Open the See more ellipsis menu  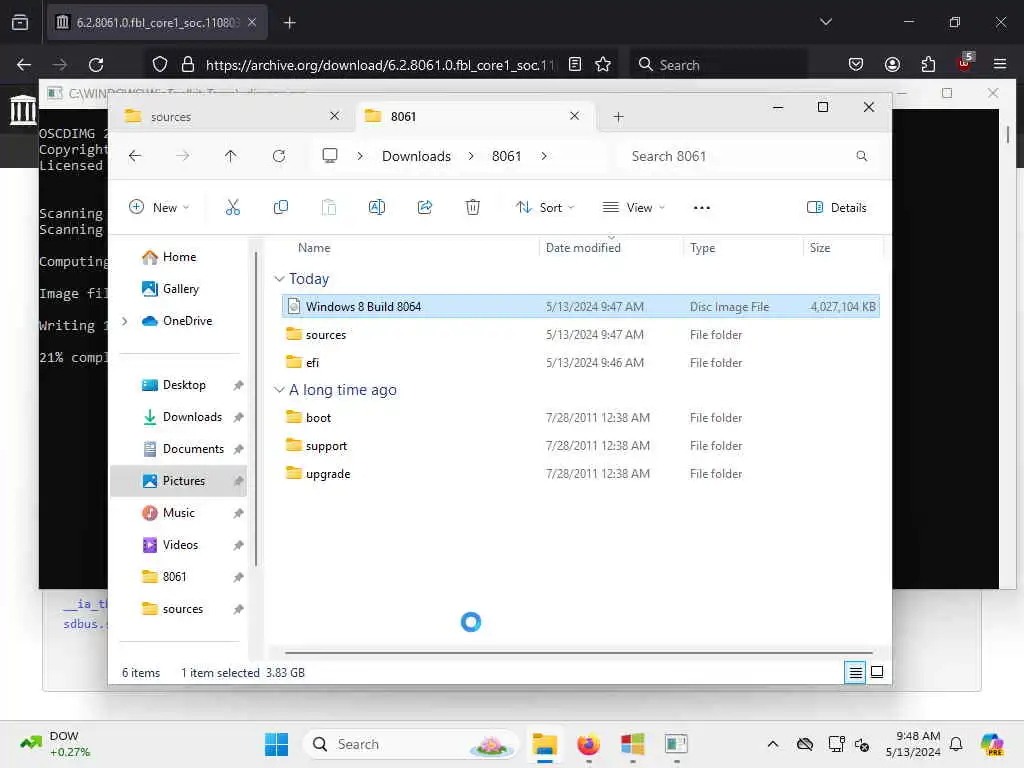tap(701, 208)
